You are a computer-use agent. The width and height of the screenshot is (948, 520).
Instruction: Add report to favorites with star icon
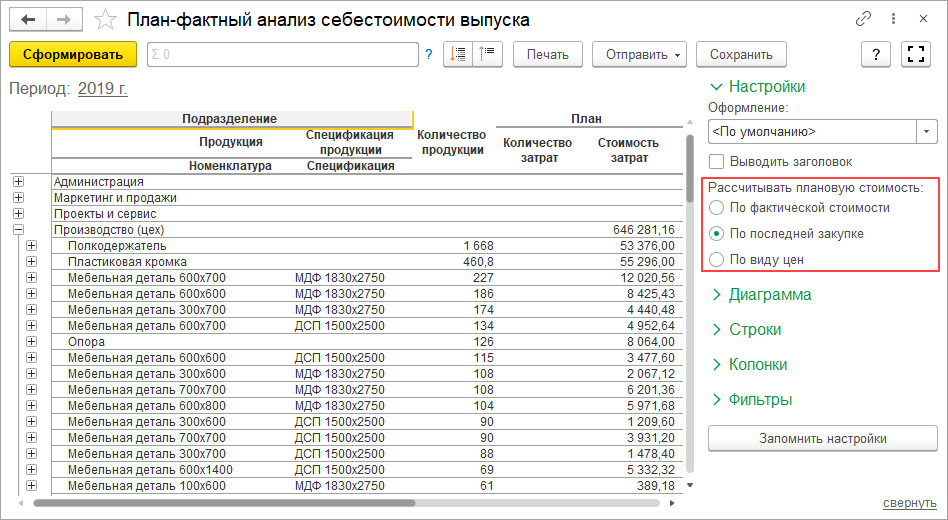click(x=104, y=19)
